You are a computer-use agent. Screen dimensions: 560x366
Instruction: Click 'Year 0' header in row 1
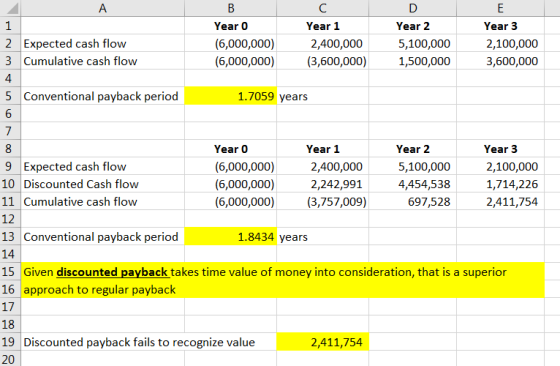(231, 26)
